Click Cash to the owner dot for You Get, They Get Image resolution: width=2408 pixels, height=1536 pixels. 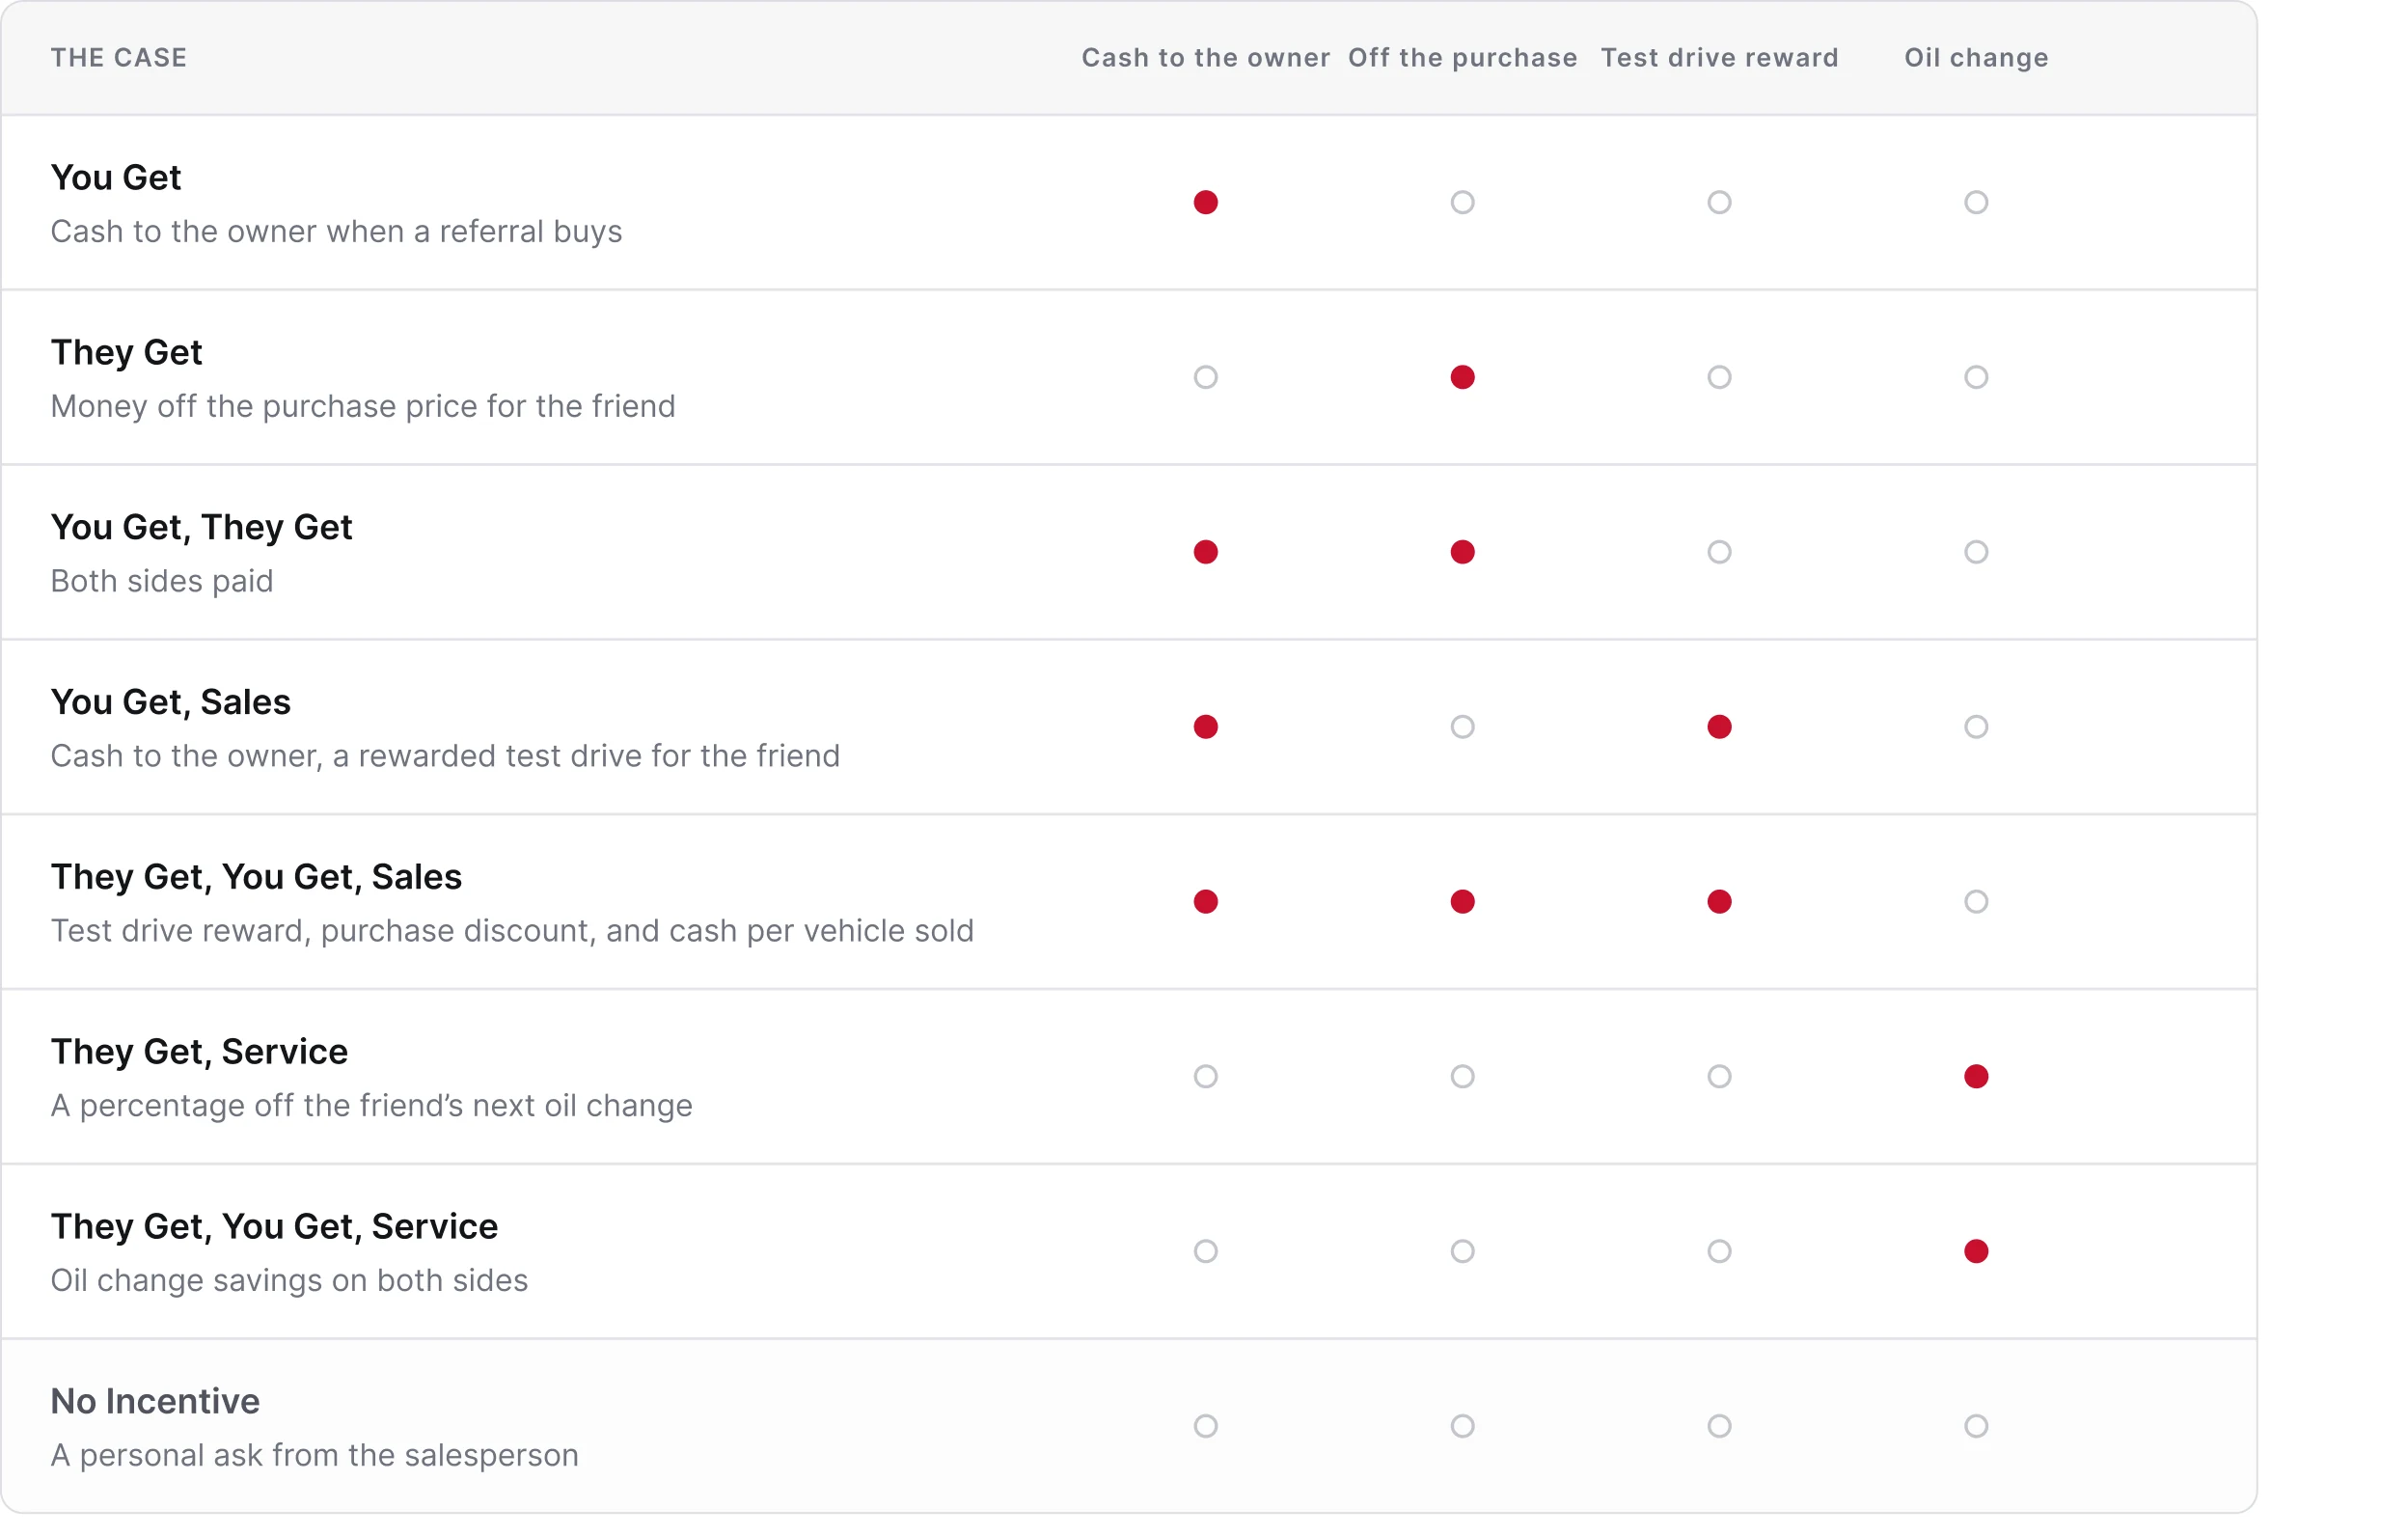click(1206, 553)
